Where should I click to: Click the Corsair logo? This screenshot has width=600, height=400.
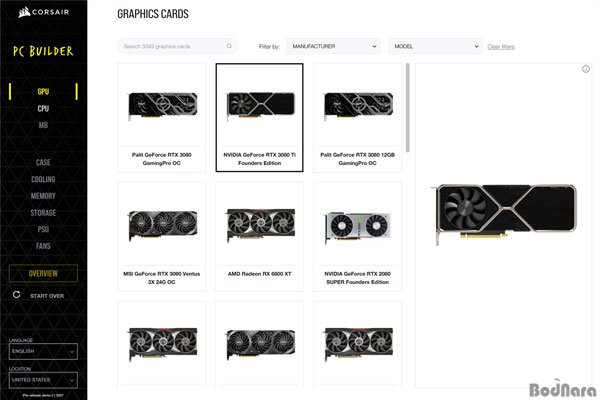pos(43,12)
